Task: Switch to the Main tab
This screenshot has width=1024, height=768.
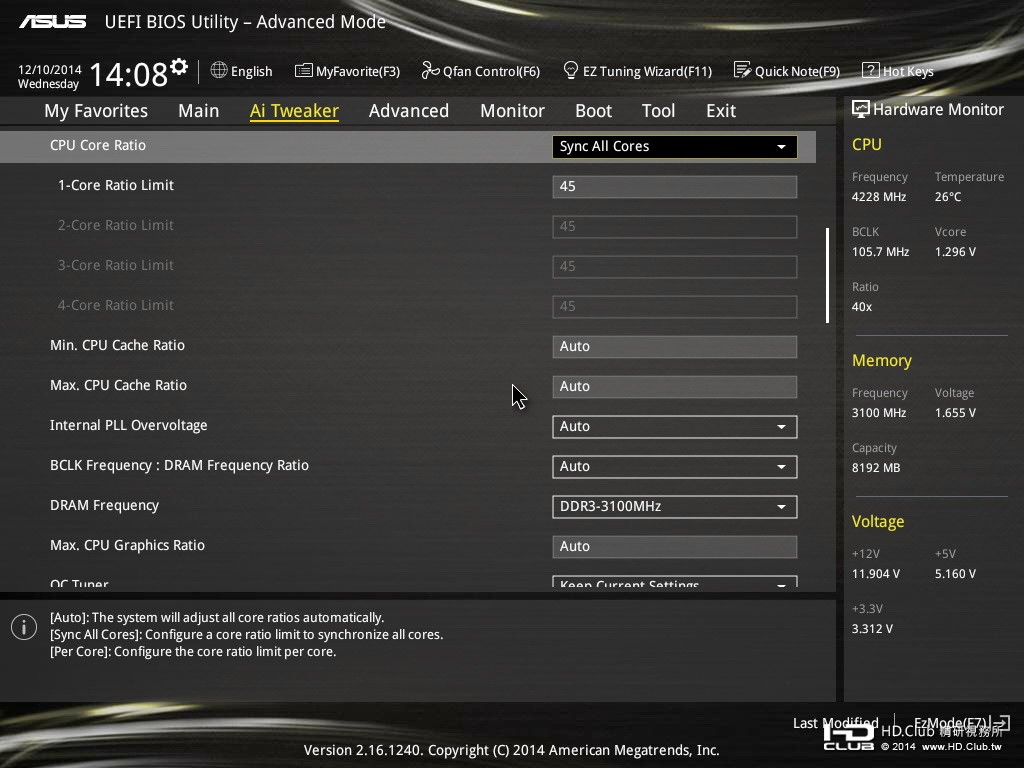Action: pyautogui.click(x=199, y=111)
